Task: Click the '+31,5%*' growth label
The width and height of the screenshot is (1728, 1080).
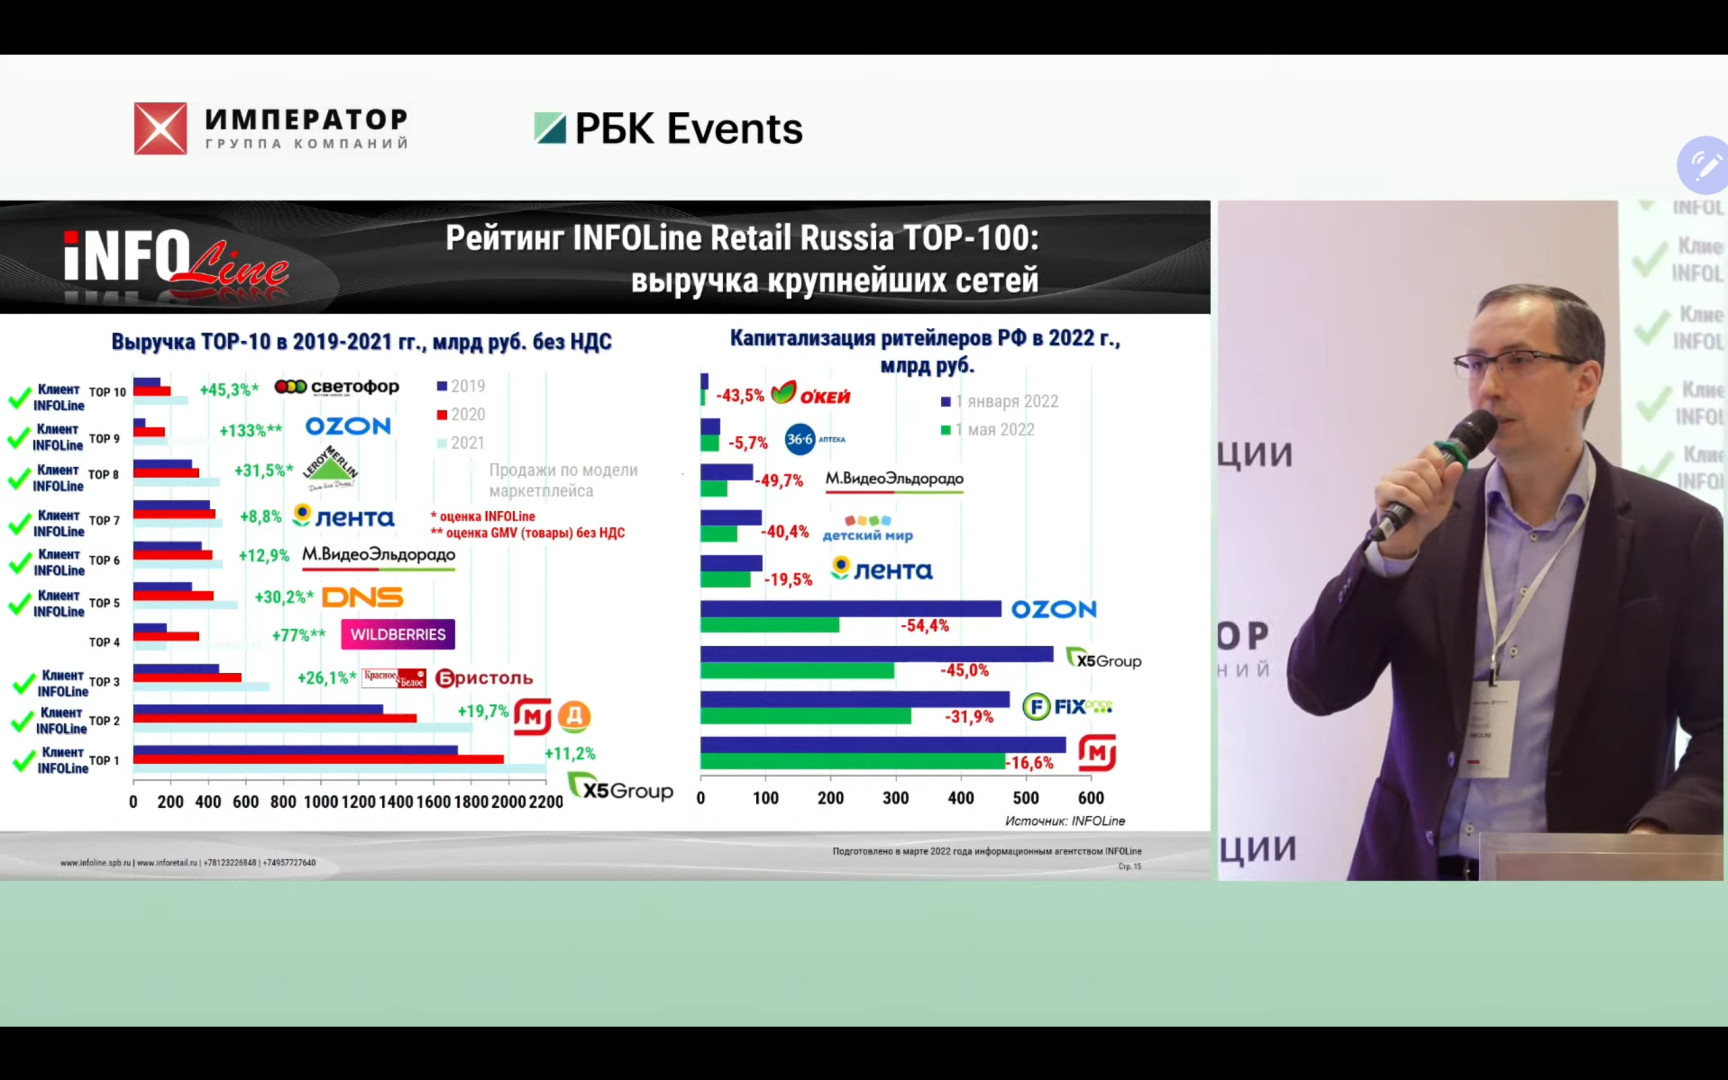Action: [264, 471]
